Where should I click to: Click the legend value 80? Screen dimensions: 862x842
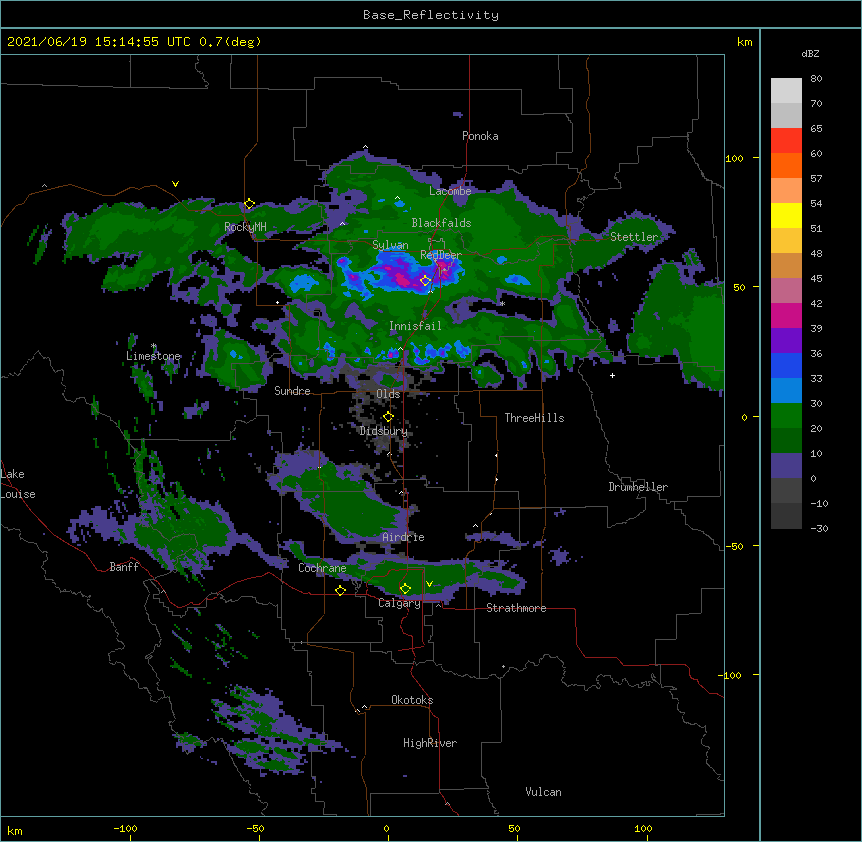point(816,79)
